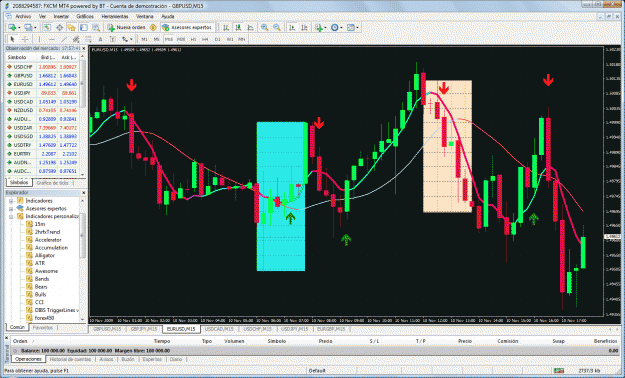Click the zoom in magnifier icon
The width and height of the screenshot is (625, 378).
(x=264, y=28)
